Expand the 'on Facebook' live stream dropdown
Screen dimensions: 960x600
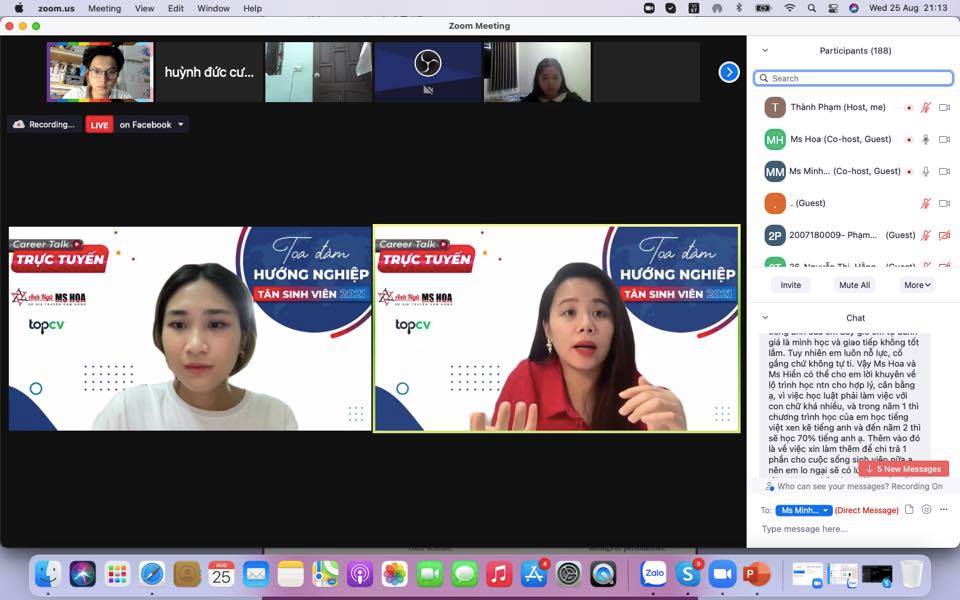[x=152, y=125]
